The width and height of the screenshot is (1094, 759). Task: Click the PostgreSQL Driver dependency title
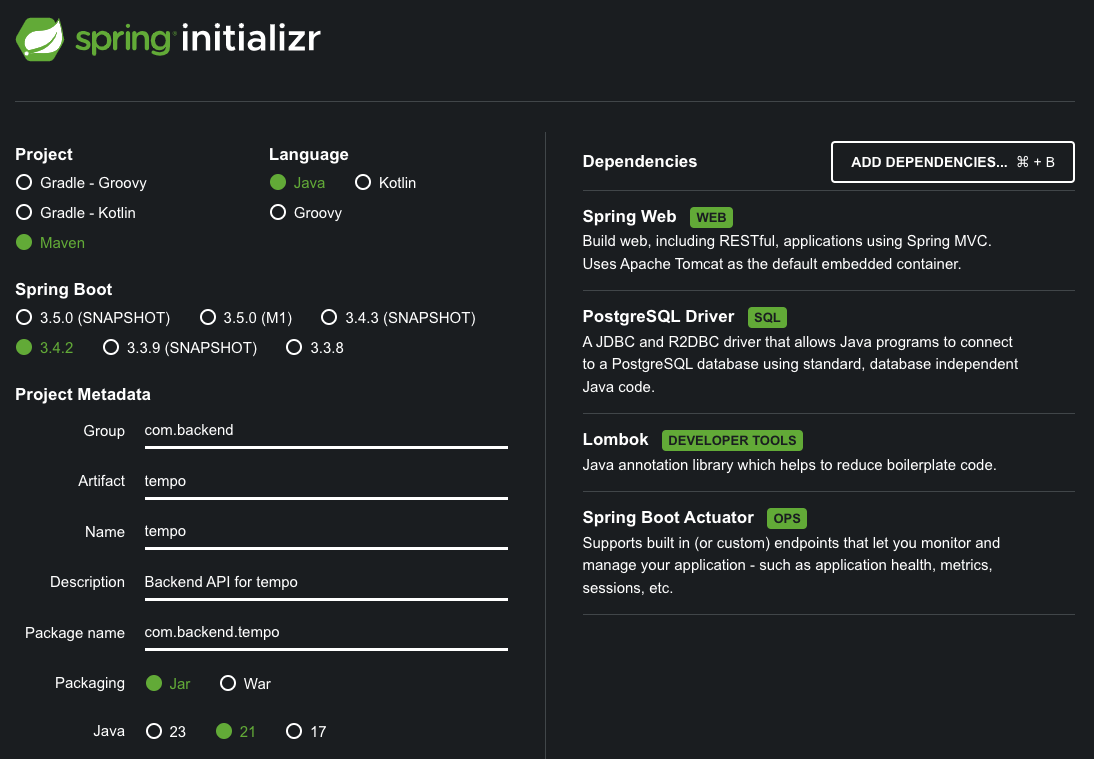click(x=658, y=317)
